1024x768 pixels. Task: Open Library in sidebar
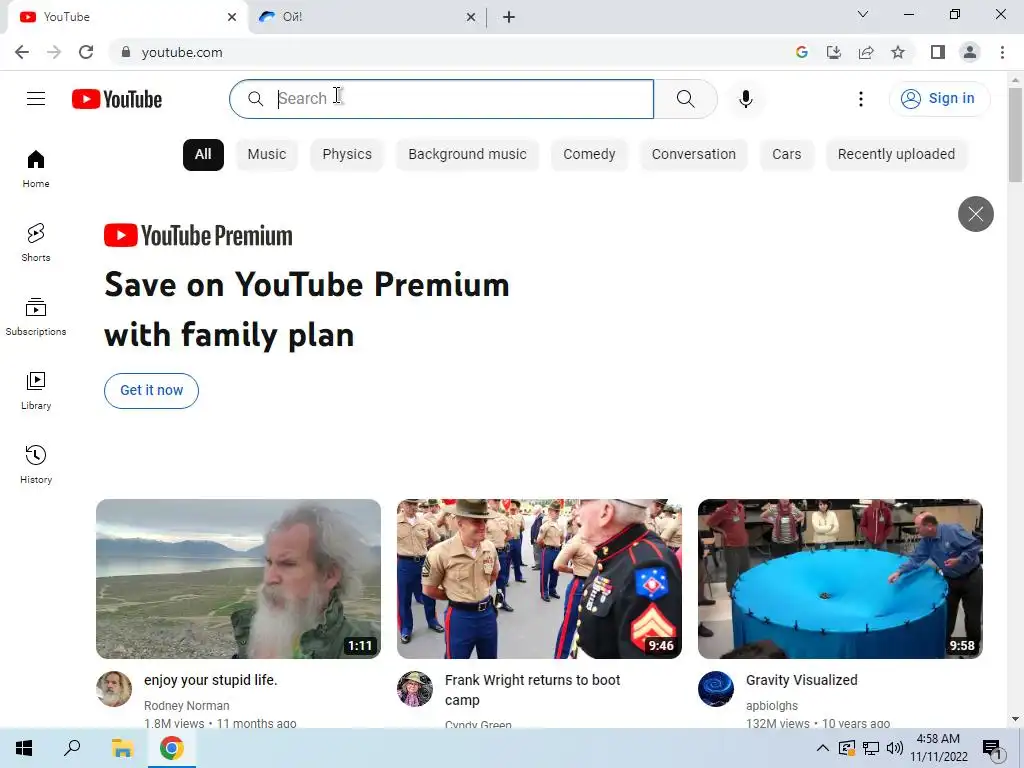36,391
